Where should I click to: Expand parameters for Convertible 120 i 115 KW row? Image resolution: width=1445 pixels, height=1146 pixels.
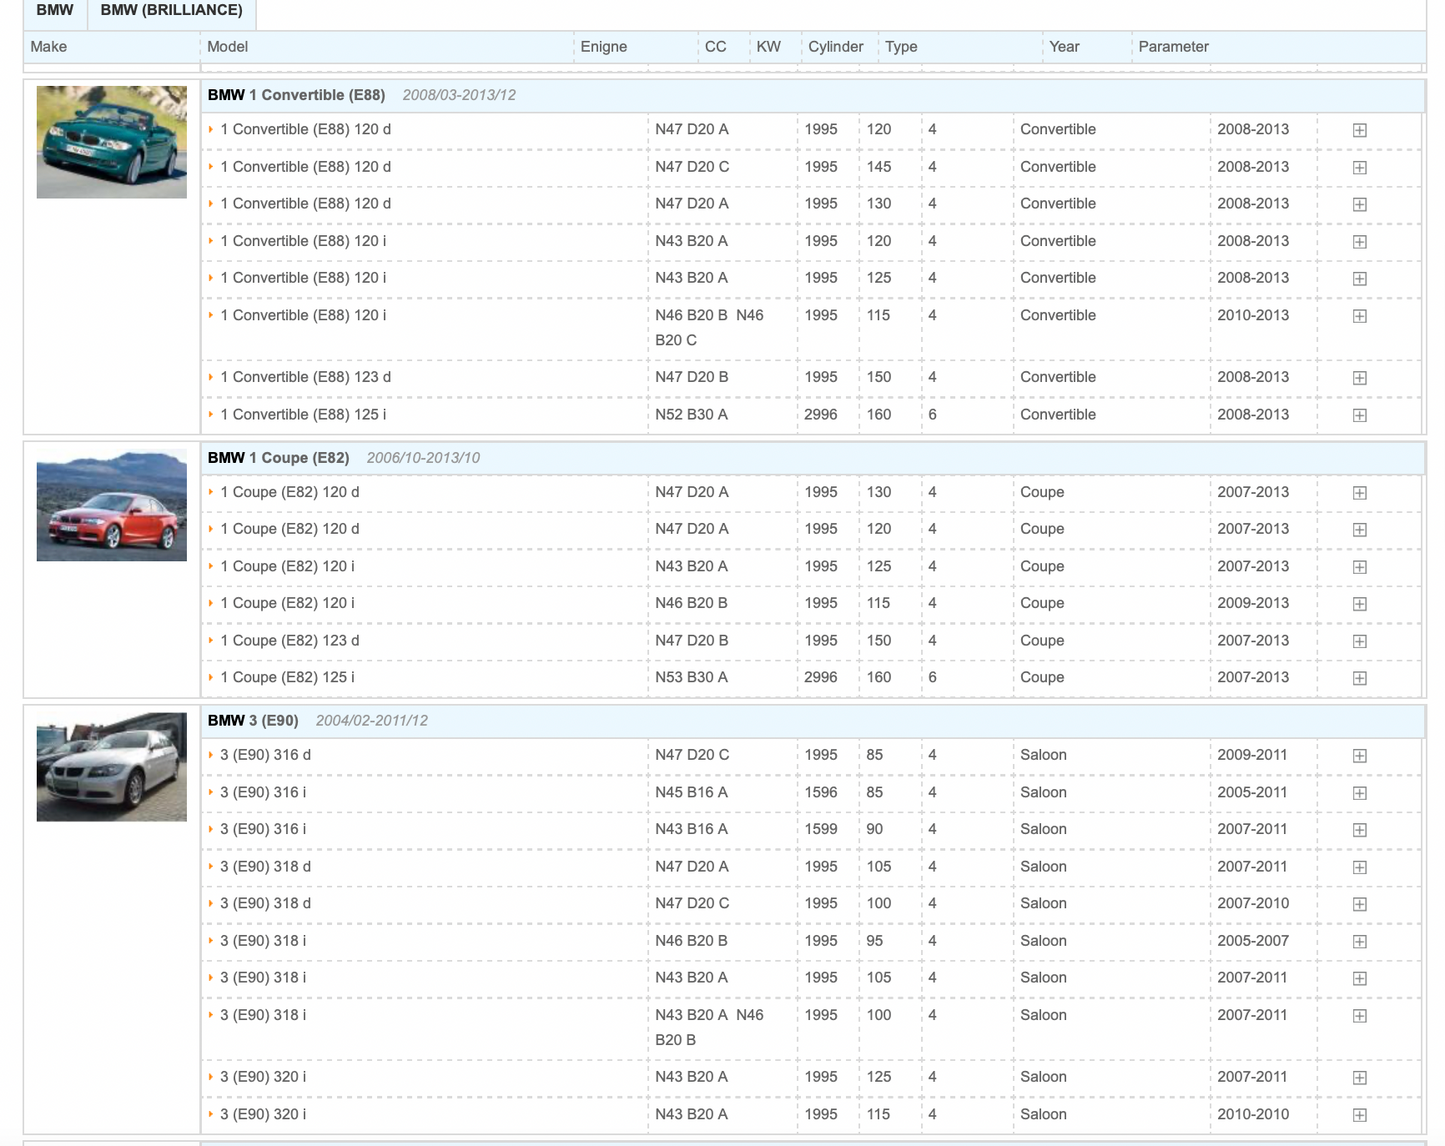point(1359,316)
